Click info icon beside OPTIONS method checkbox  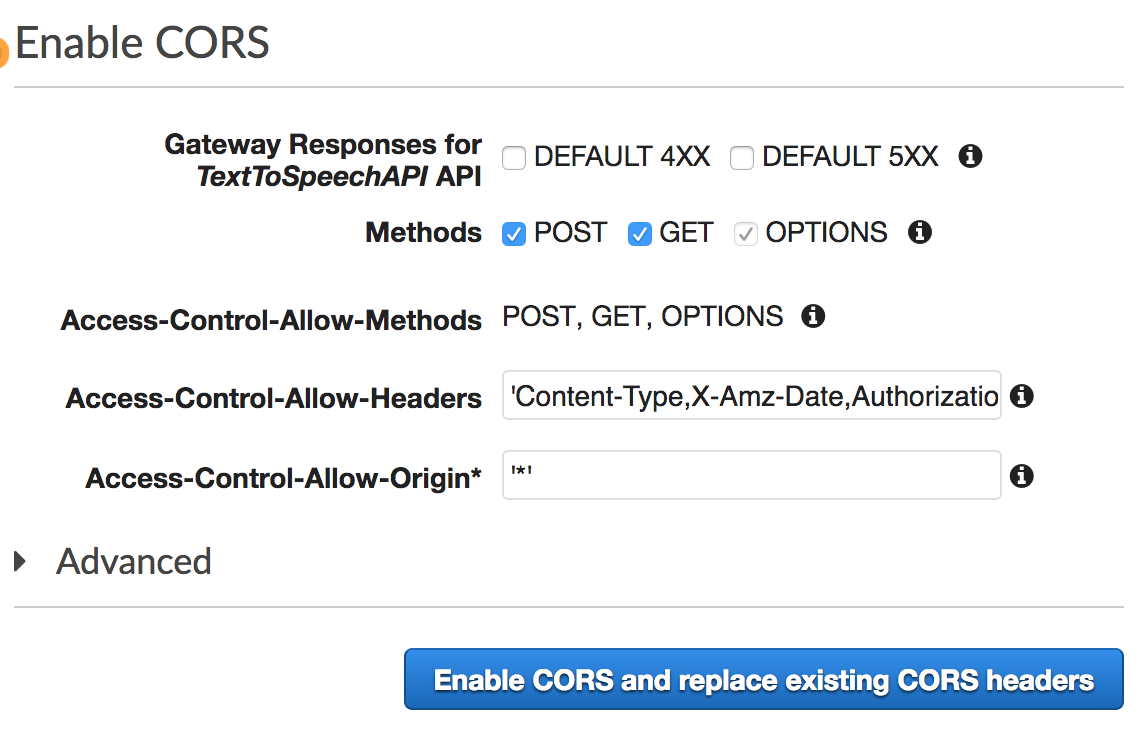tap(920, 232)
